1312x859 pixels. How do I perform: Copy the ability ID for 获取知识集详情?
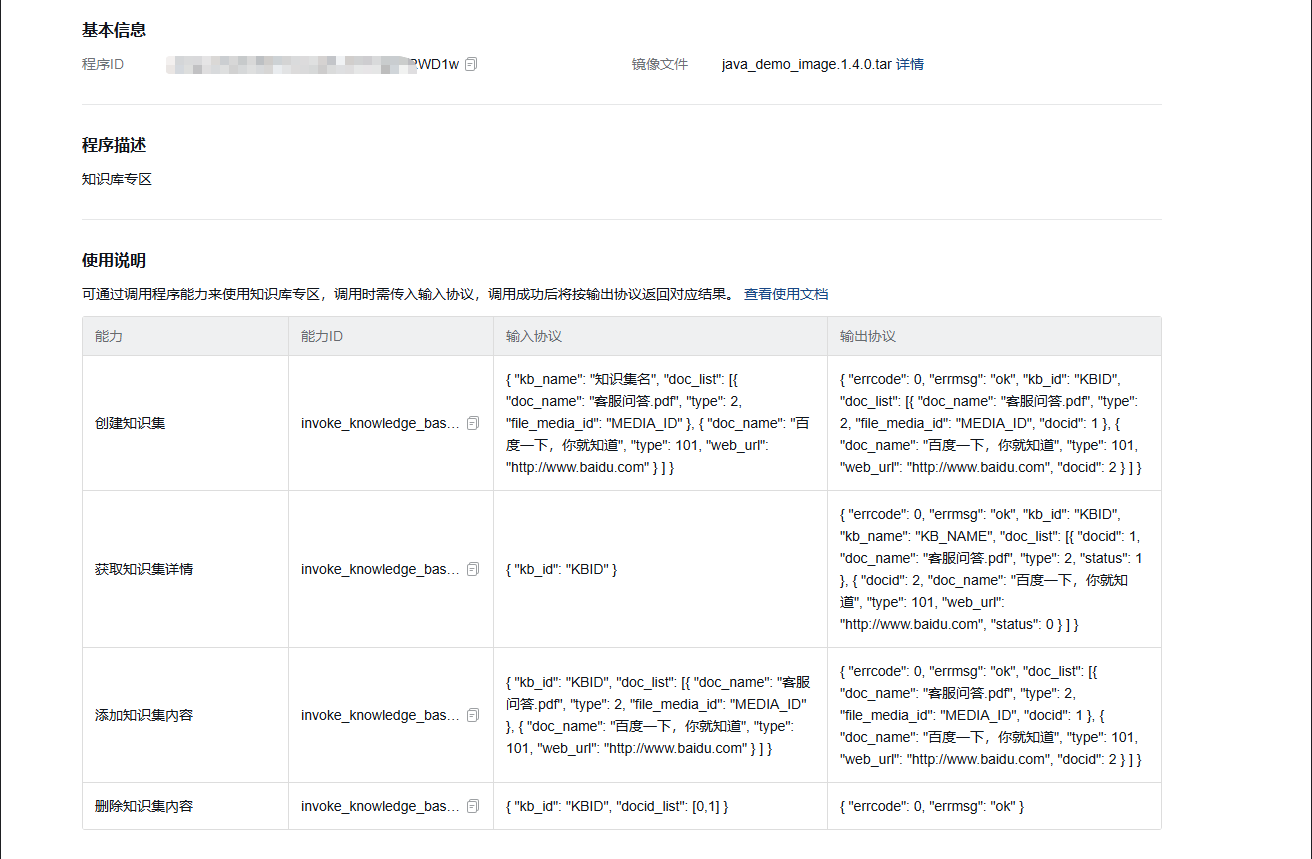point(473,569)
